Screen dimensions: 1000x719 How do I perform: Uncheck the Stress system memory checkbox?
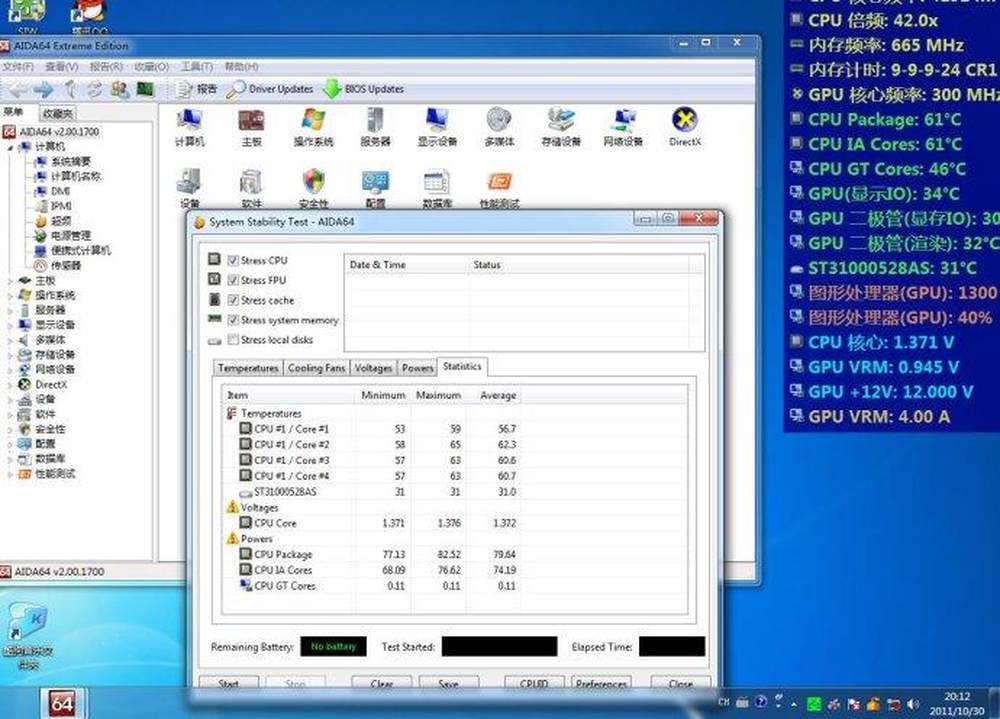coord(233,320)
